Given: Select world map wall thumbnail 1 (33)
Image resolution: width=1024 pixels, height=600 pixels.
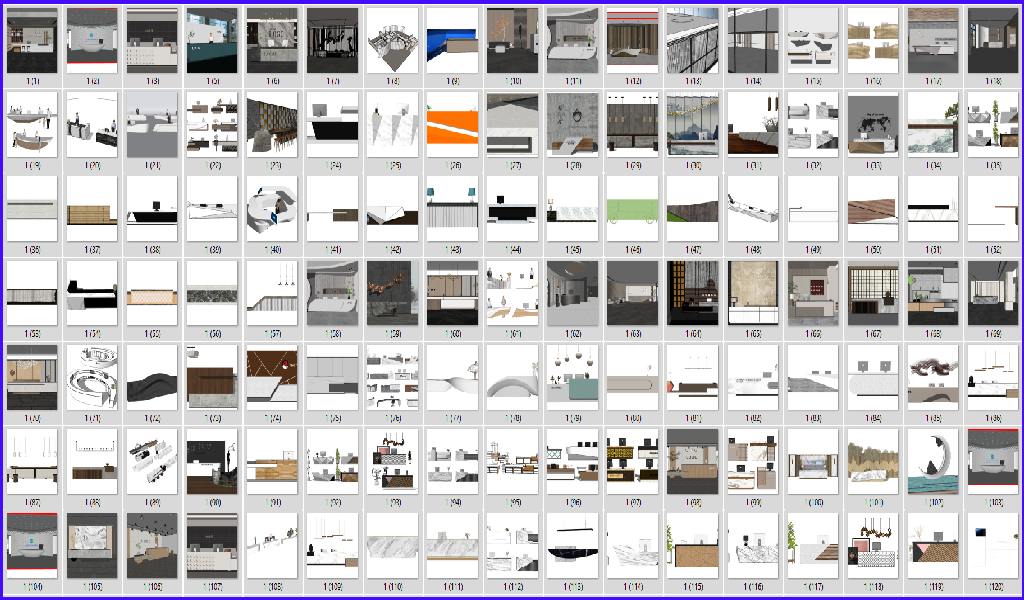Looking at the screenshot, I should 872,125.
